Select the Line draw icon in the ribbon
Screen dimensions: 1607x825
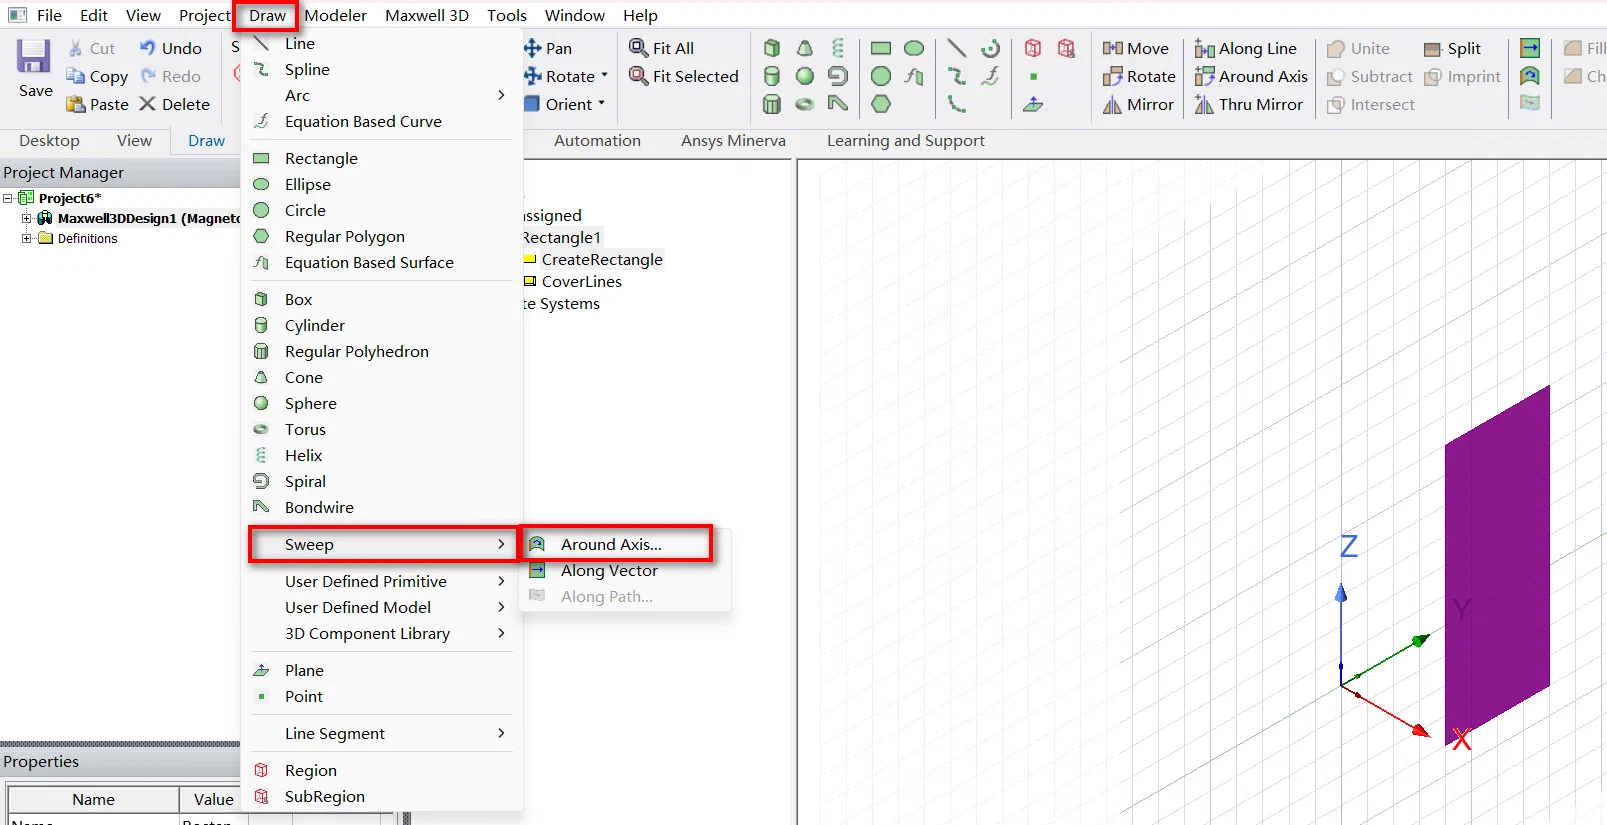[957, 48]
